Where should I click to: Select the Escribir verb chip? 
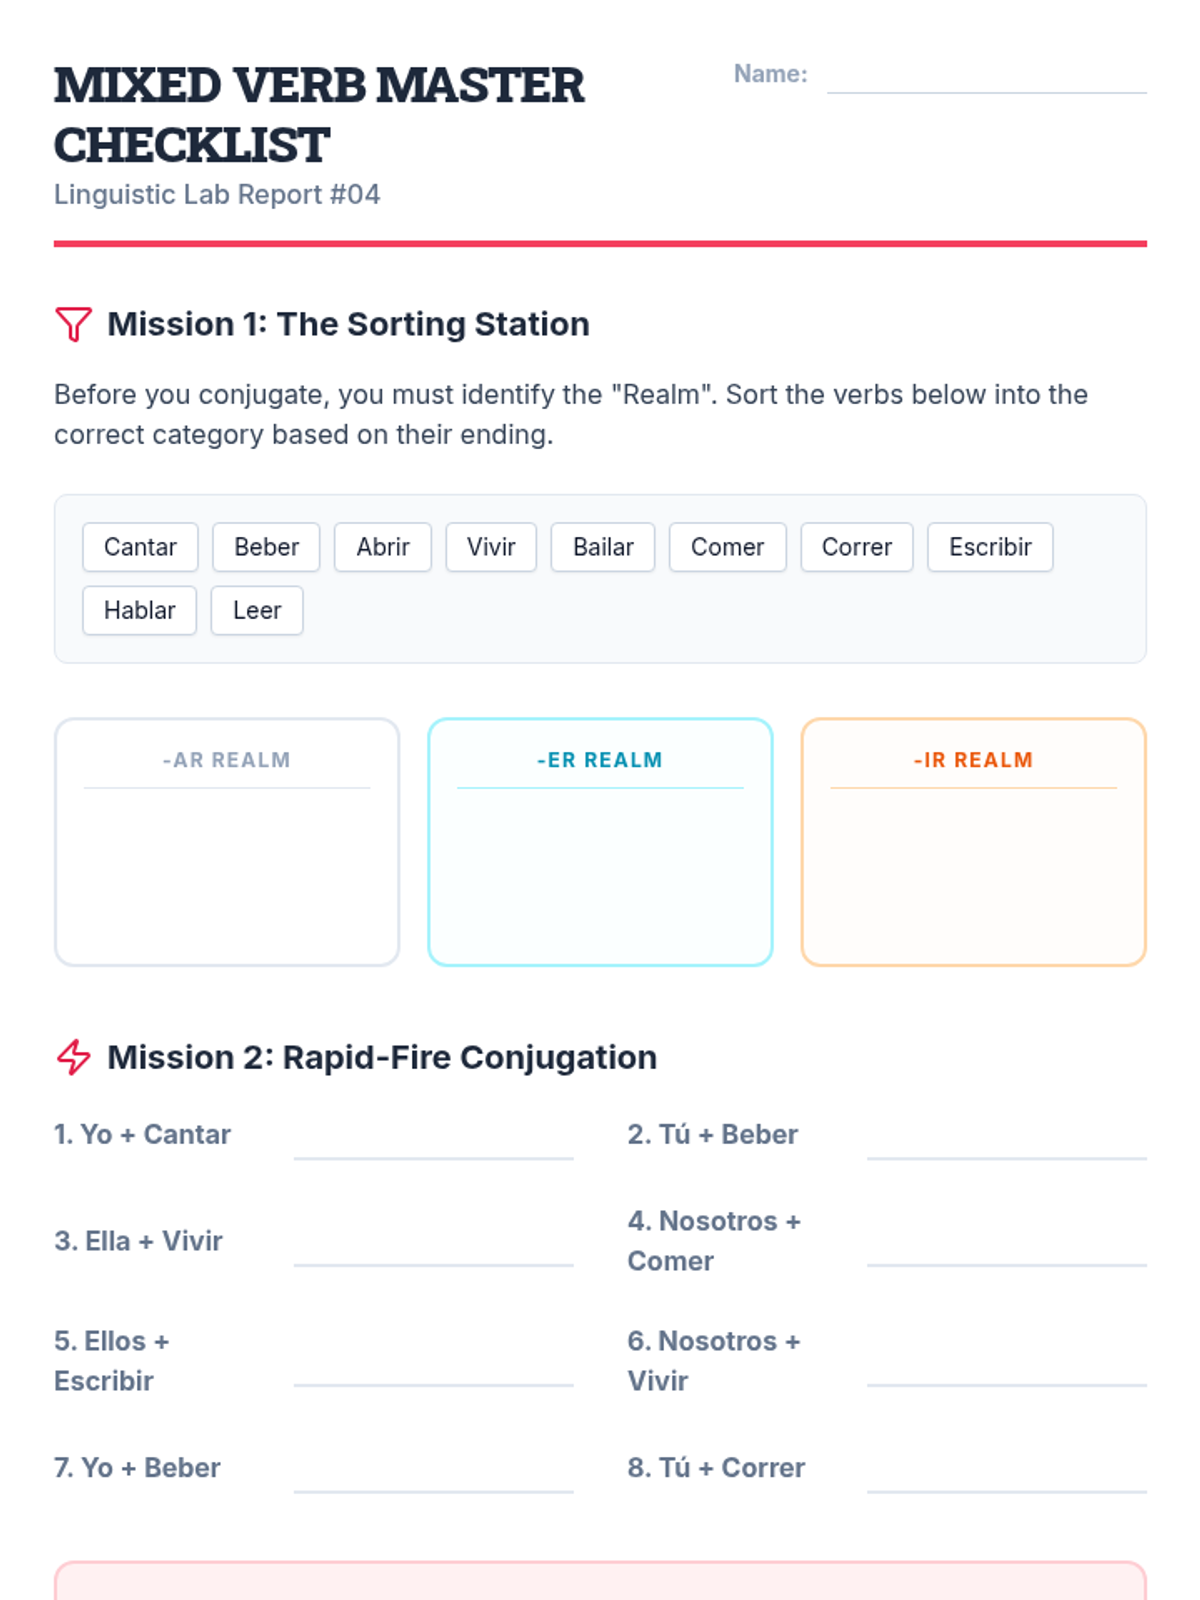tap(990, 547)
